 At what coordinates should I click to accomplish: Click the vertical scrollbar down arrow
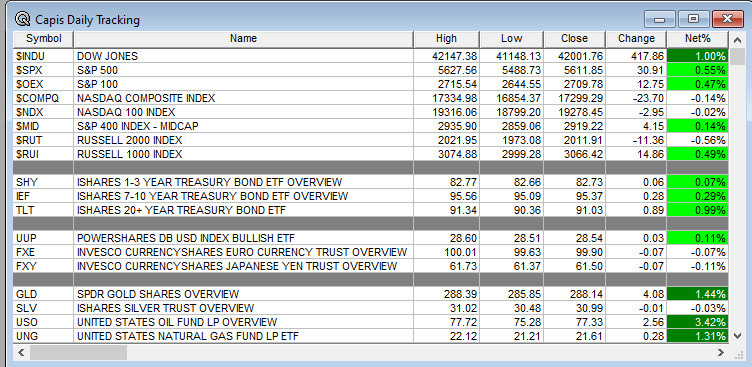coord(738,336)
